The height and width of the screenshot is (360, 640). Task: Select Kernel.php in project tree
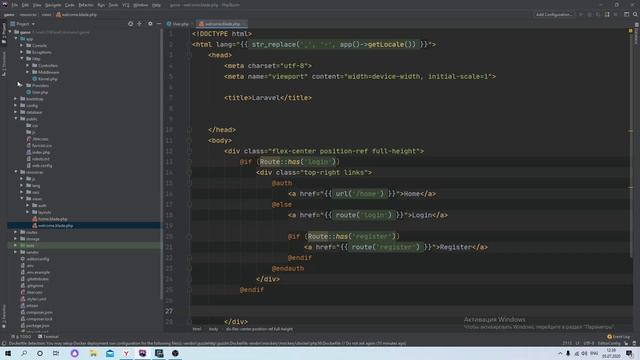(45, 79)
